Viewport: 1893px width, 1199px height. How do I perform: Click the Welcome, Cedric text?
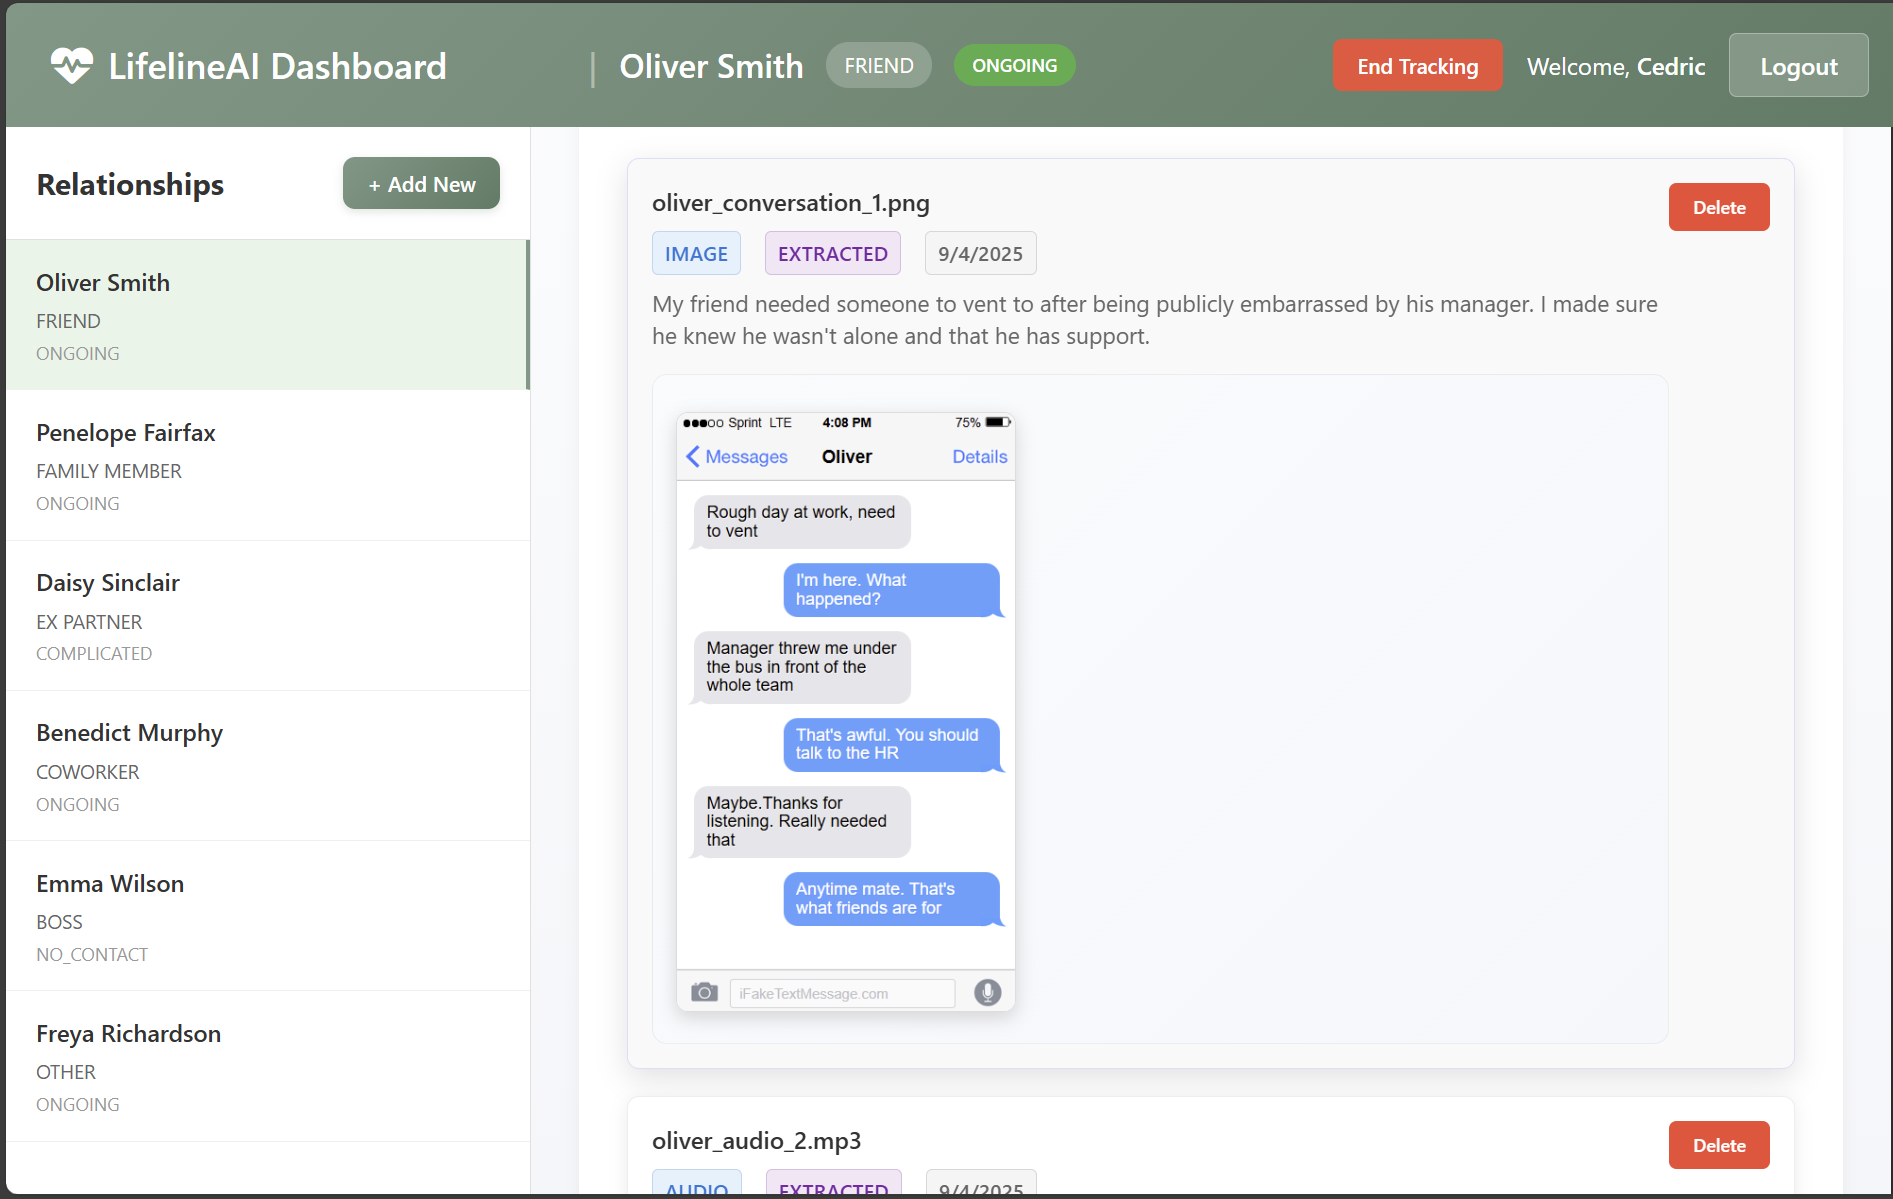[x=1615, y=67]
